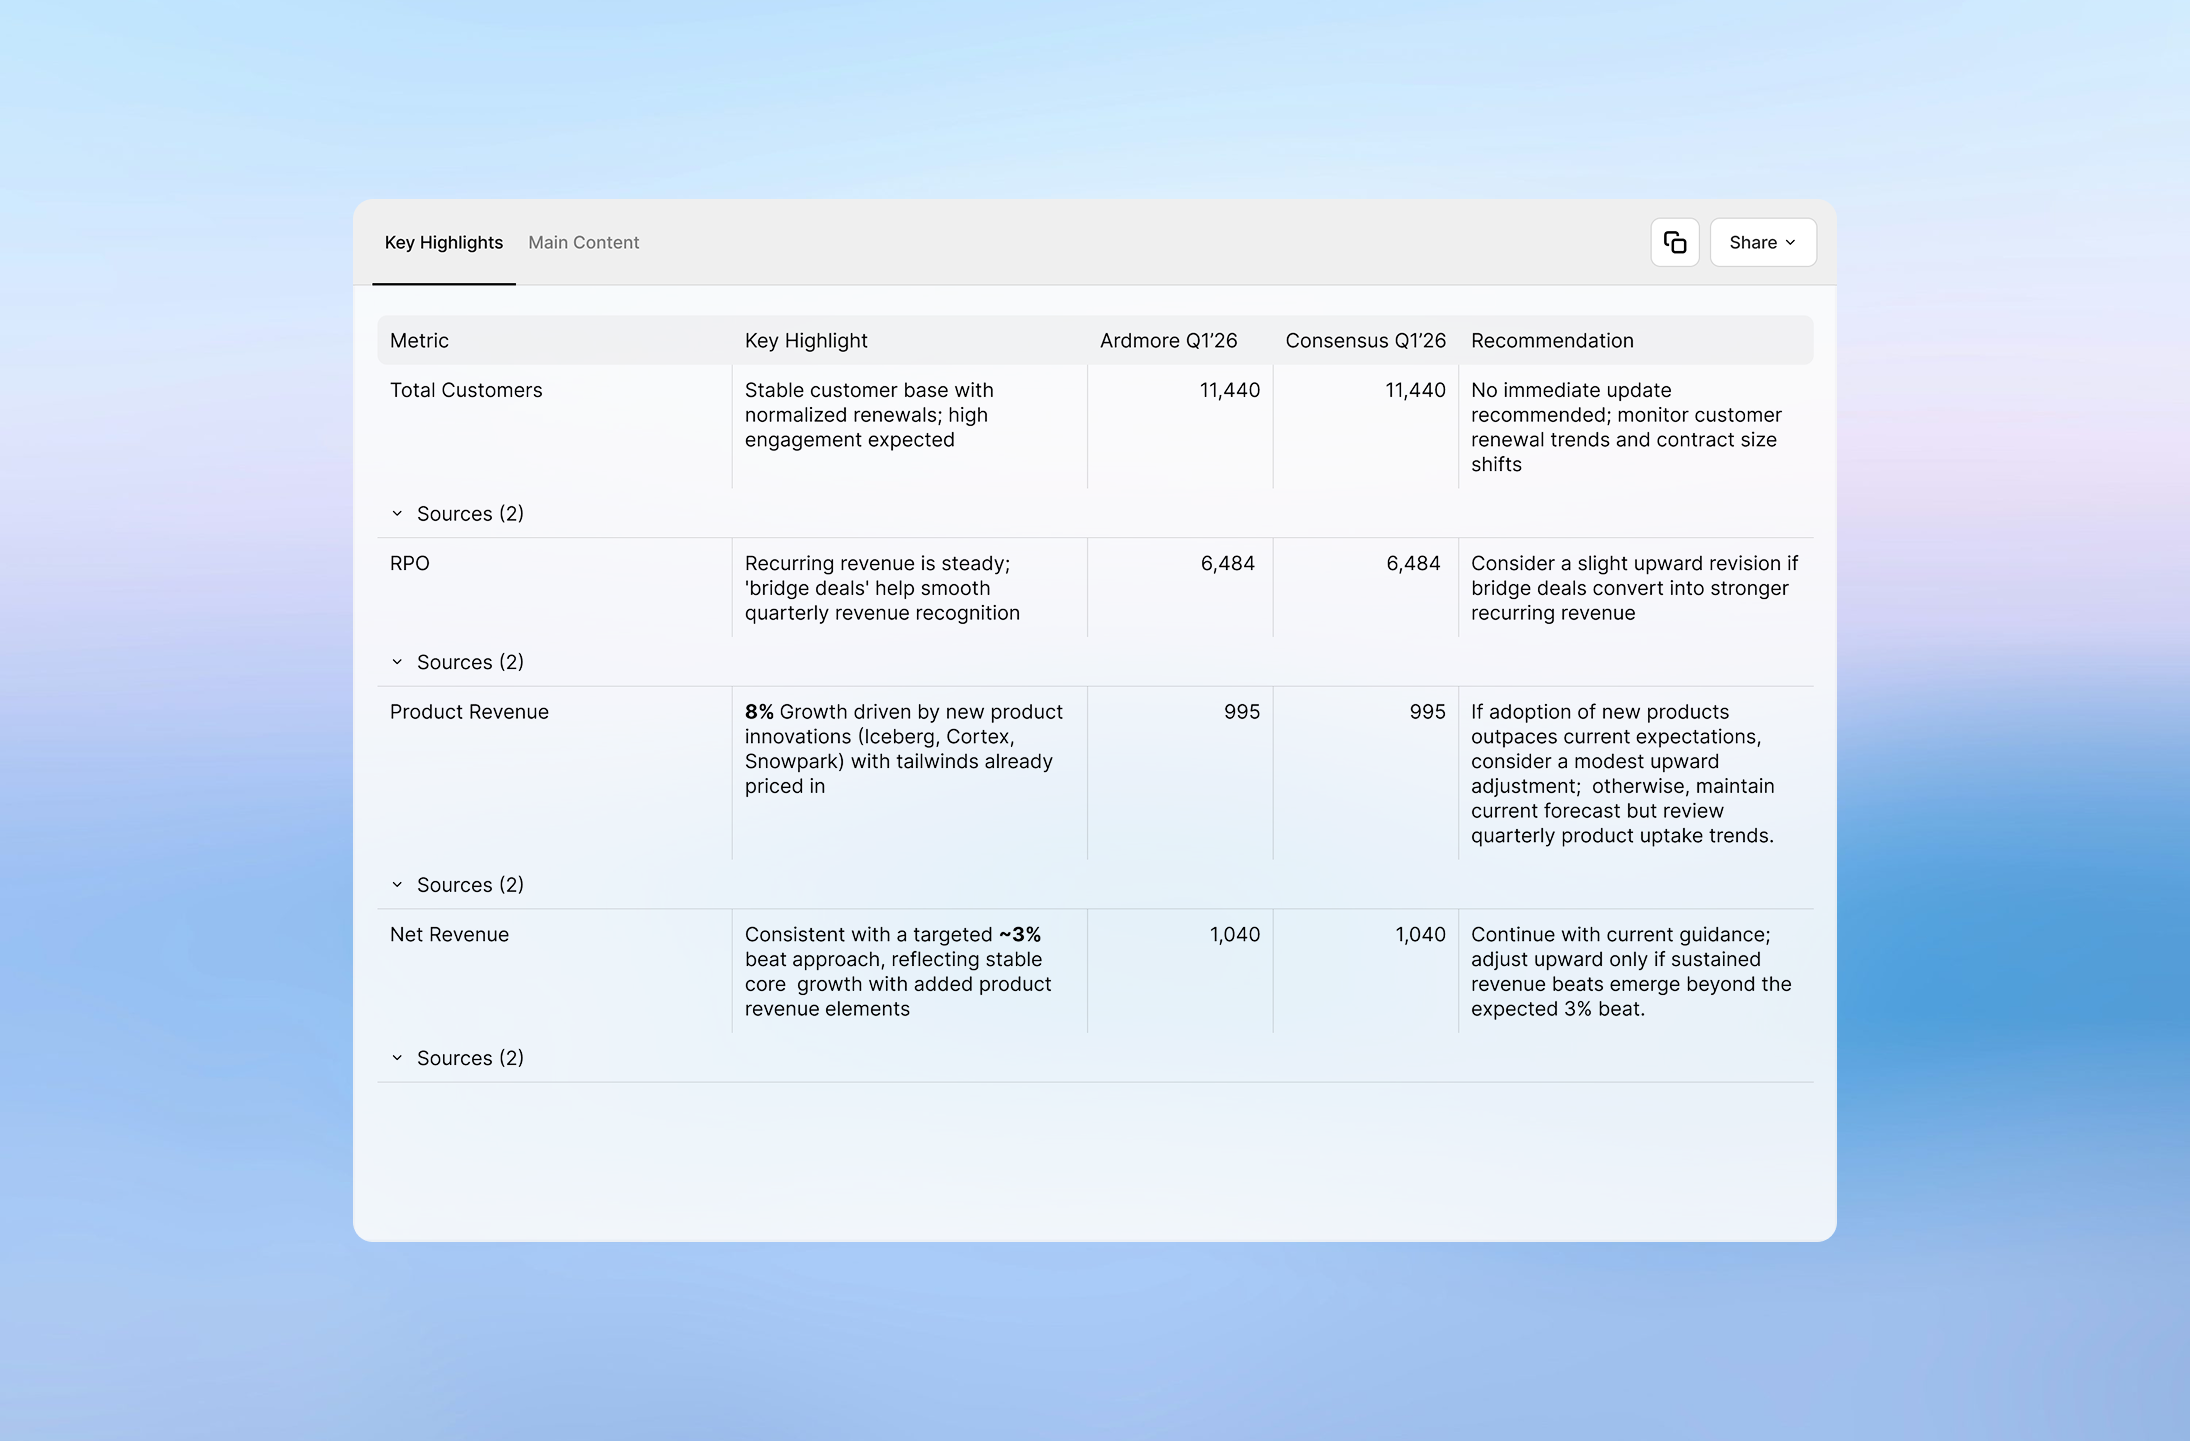Select the RPO metric cell
2190x1441 pixels.
pyautogui.click(x=410, y=563)
